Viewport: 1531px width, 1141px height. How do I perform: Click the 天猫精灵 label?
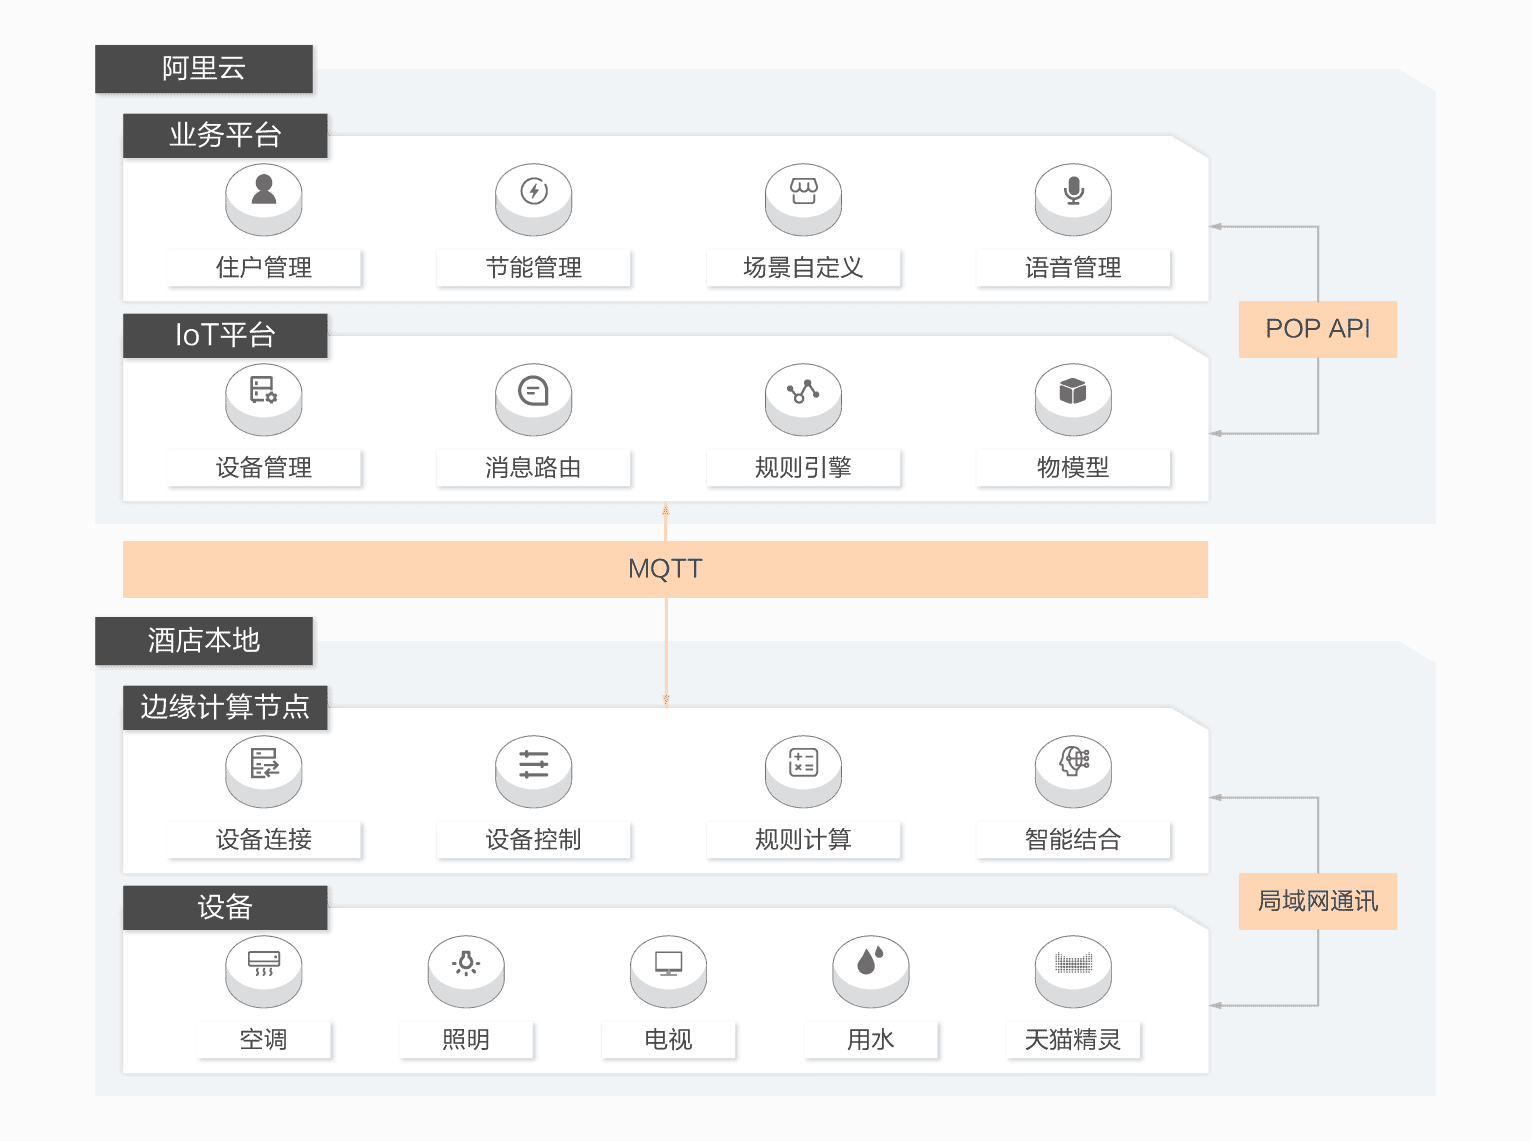[1073, 1040]
